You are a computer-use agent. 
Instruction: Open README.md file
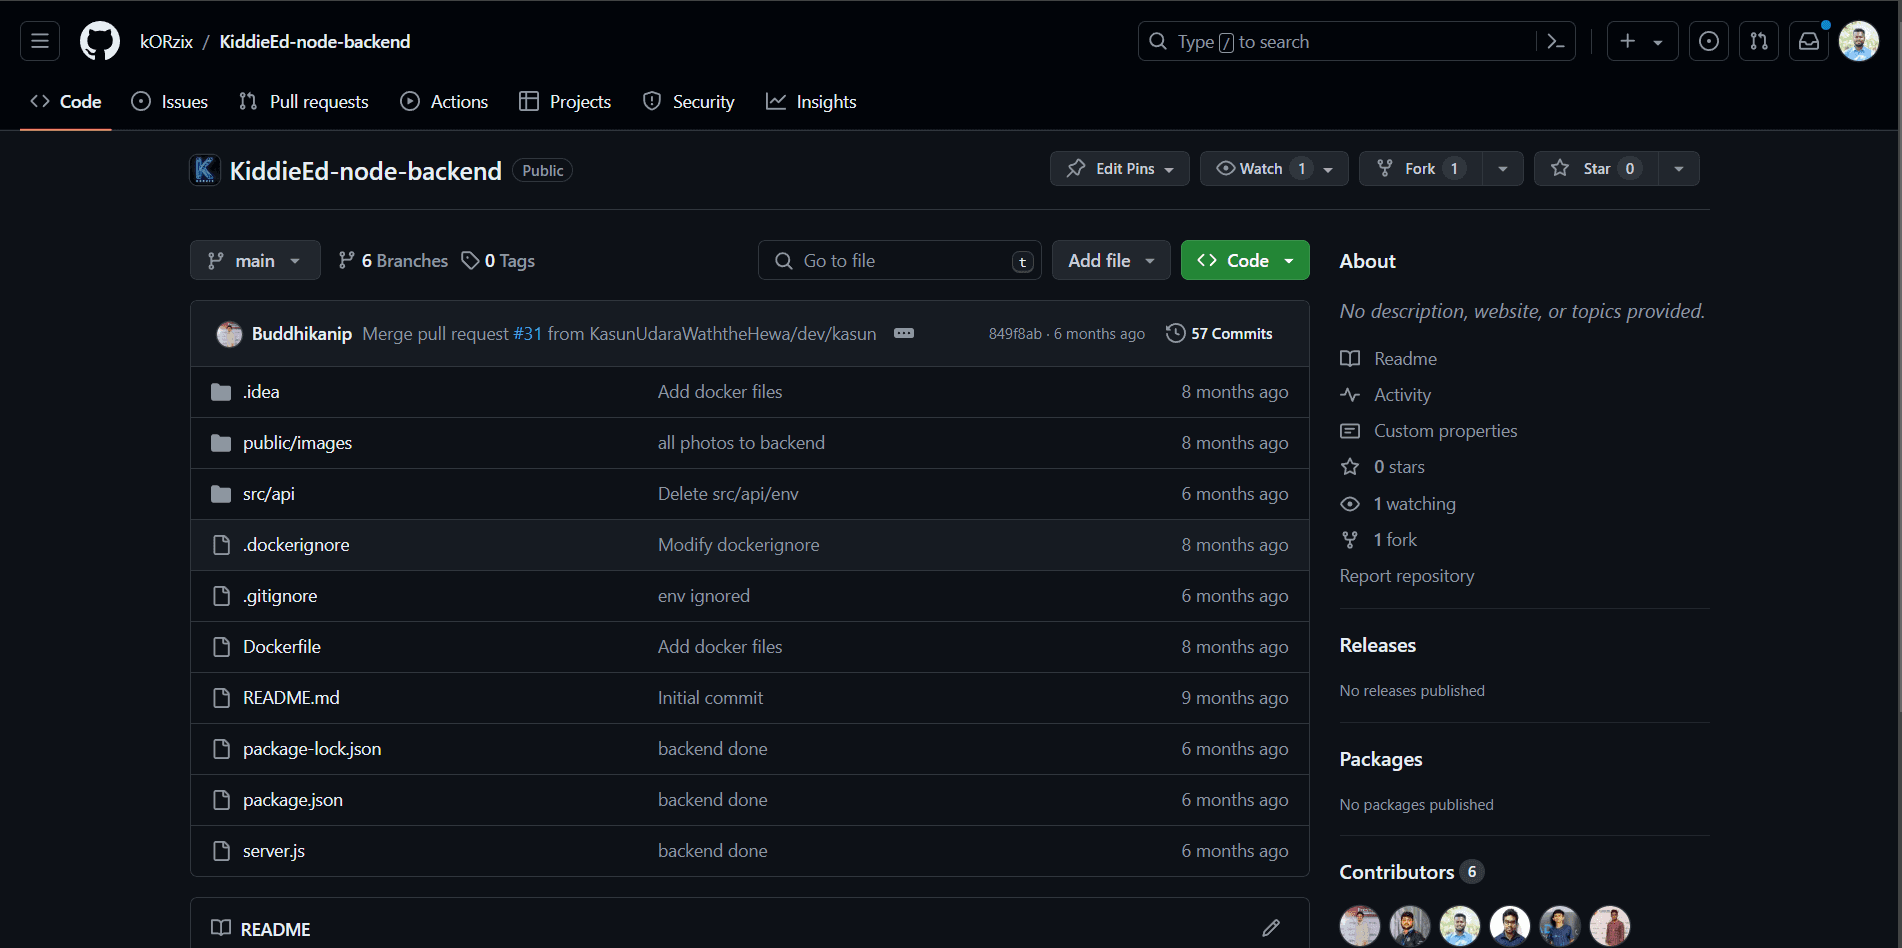coord(291,698)
